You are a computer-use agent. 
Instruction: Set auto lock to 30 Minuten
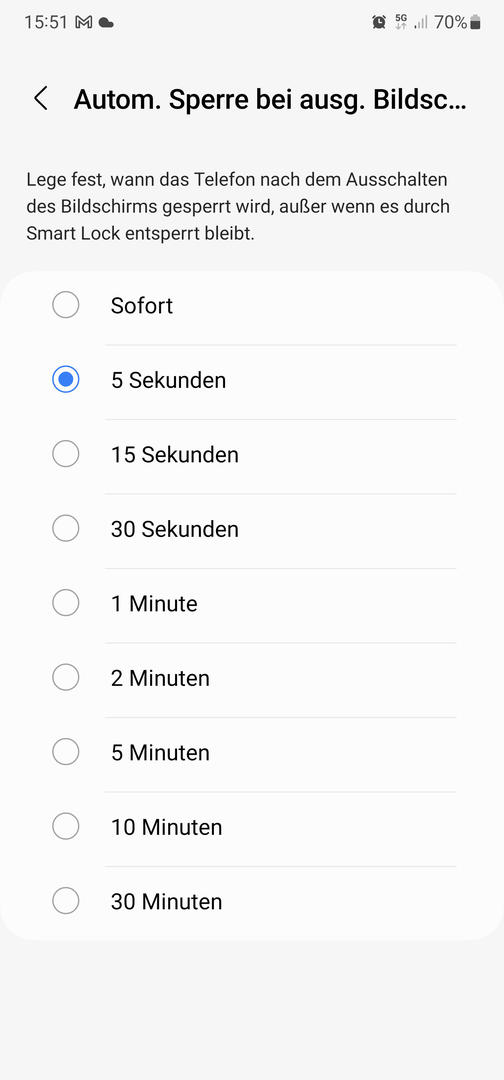click(252, 900)
